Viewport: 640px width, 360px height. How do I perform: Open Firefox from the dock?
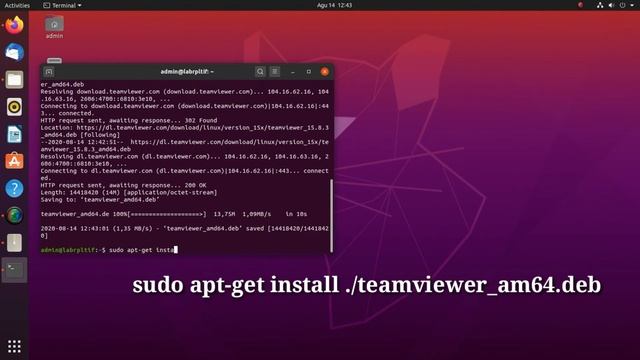coord(14,25)
